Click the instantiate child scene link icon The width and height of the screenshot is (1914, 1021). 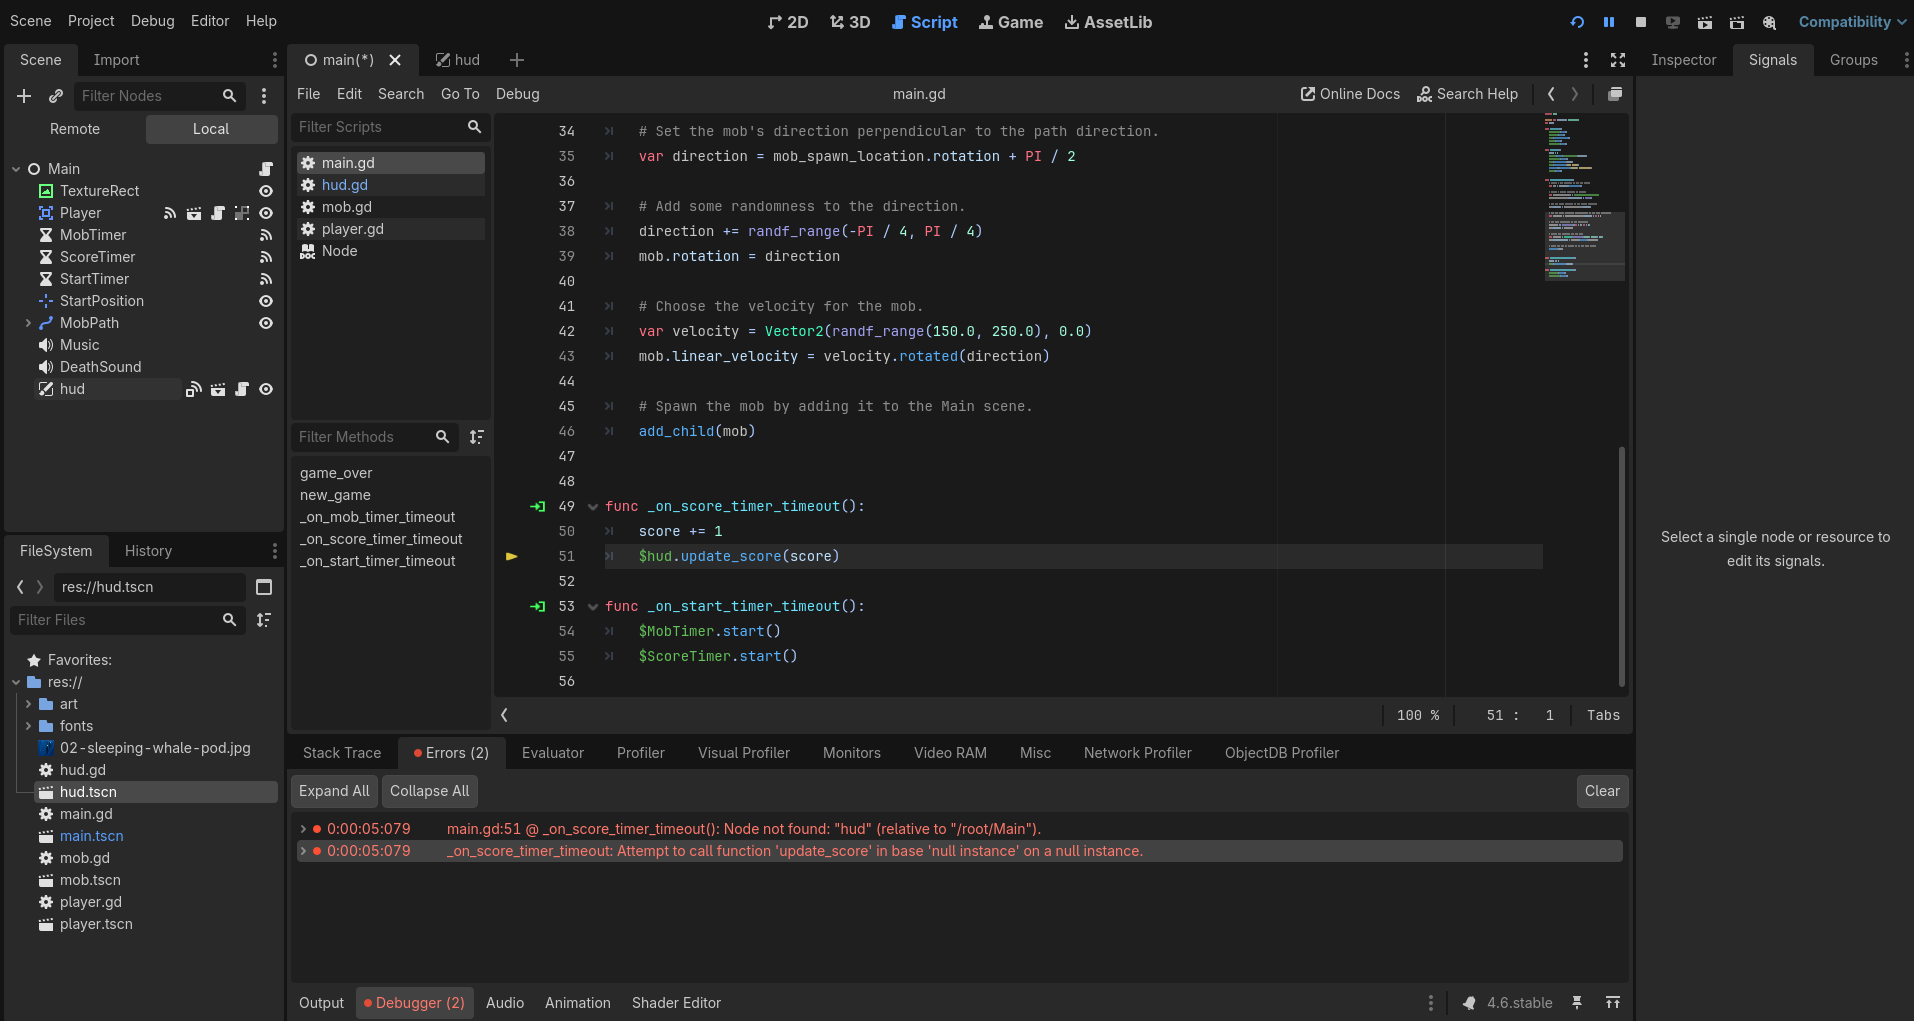(x=56, y=96)
